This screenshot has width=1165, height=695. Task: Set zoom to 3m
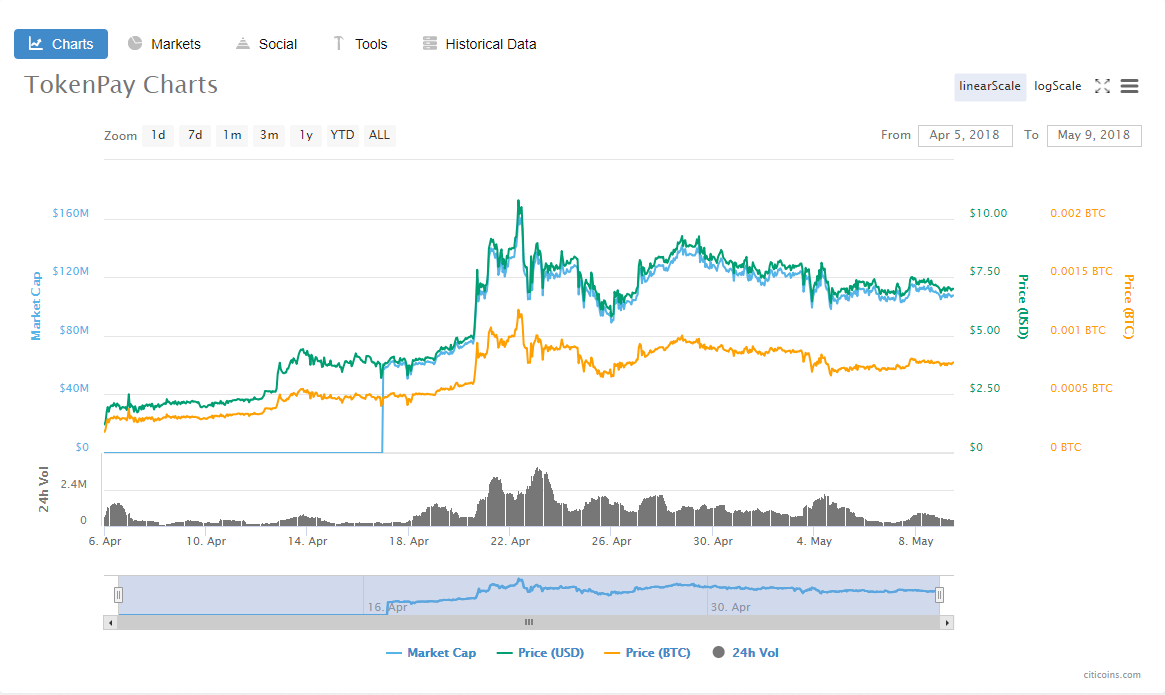(269, 135)
